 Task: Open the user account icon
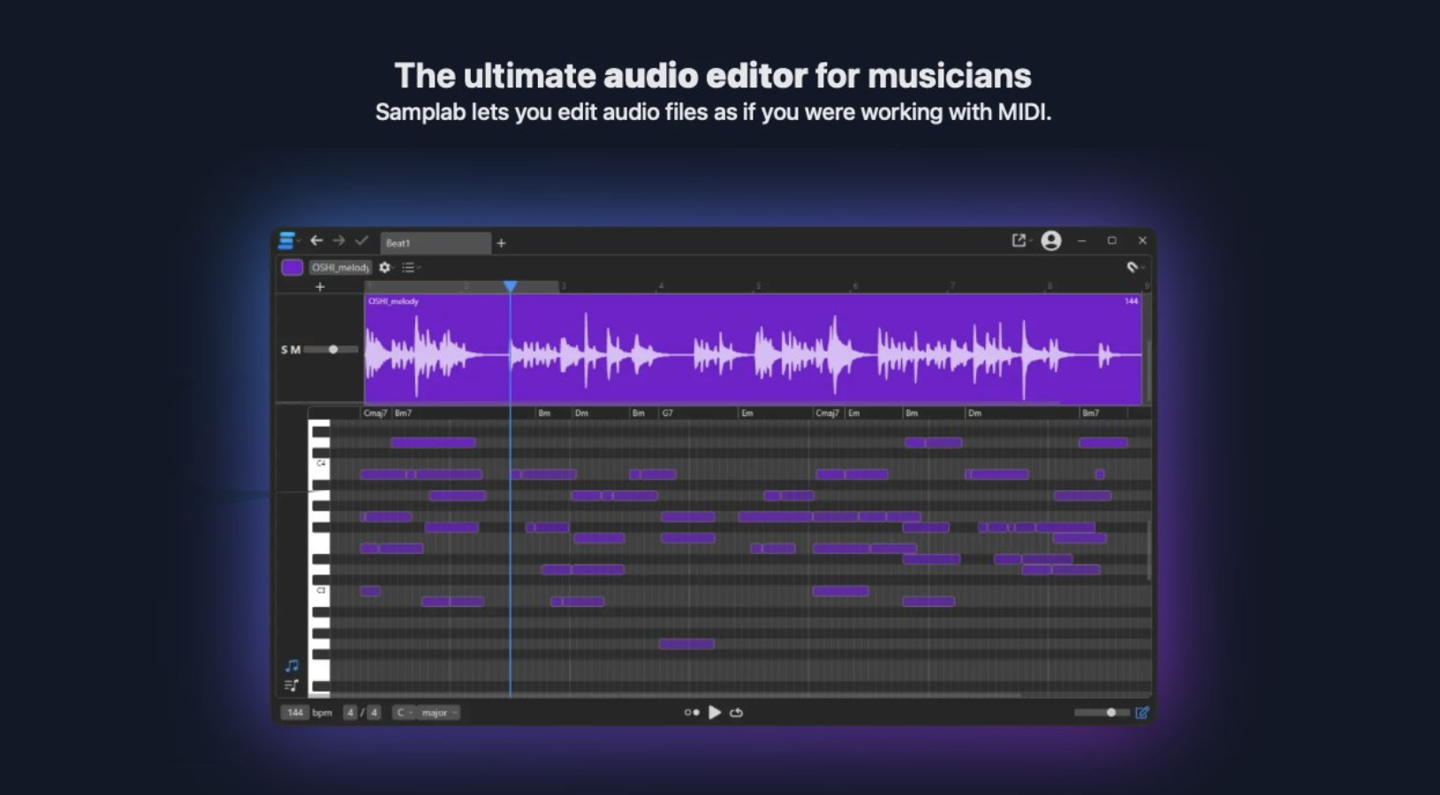click(1051, 241)
